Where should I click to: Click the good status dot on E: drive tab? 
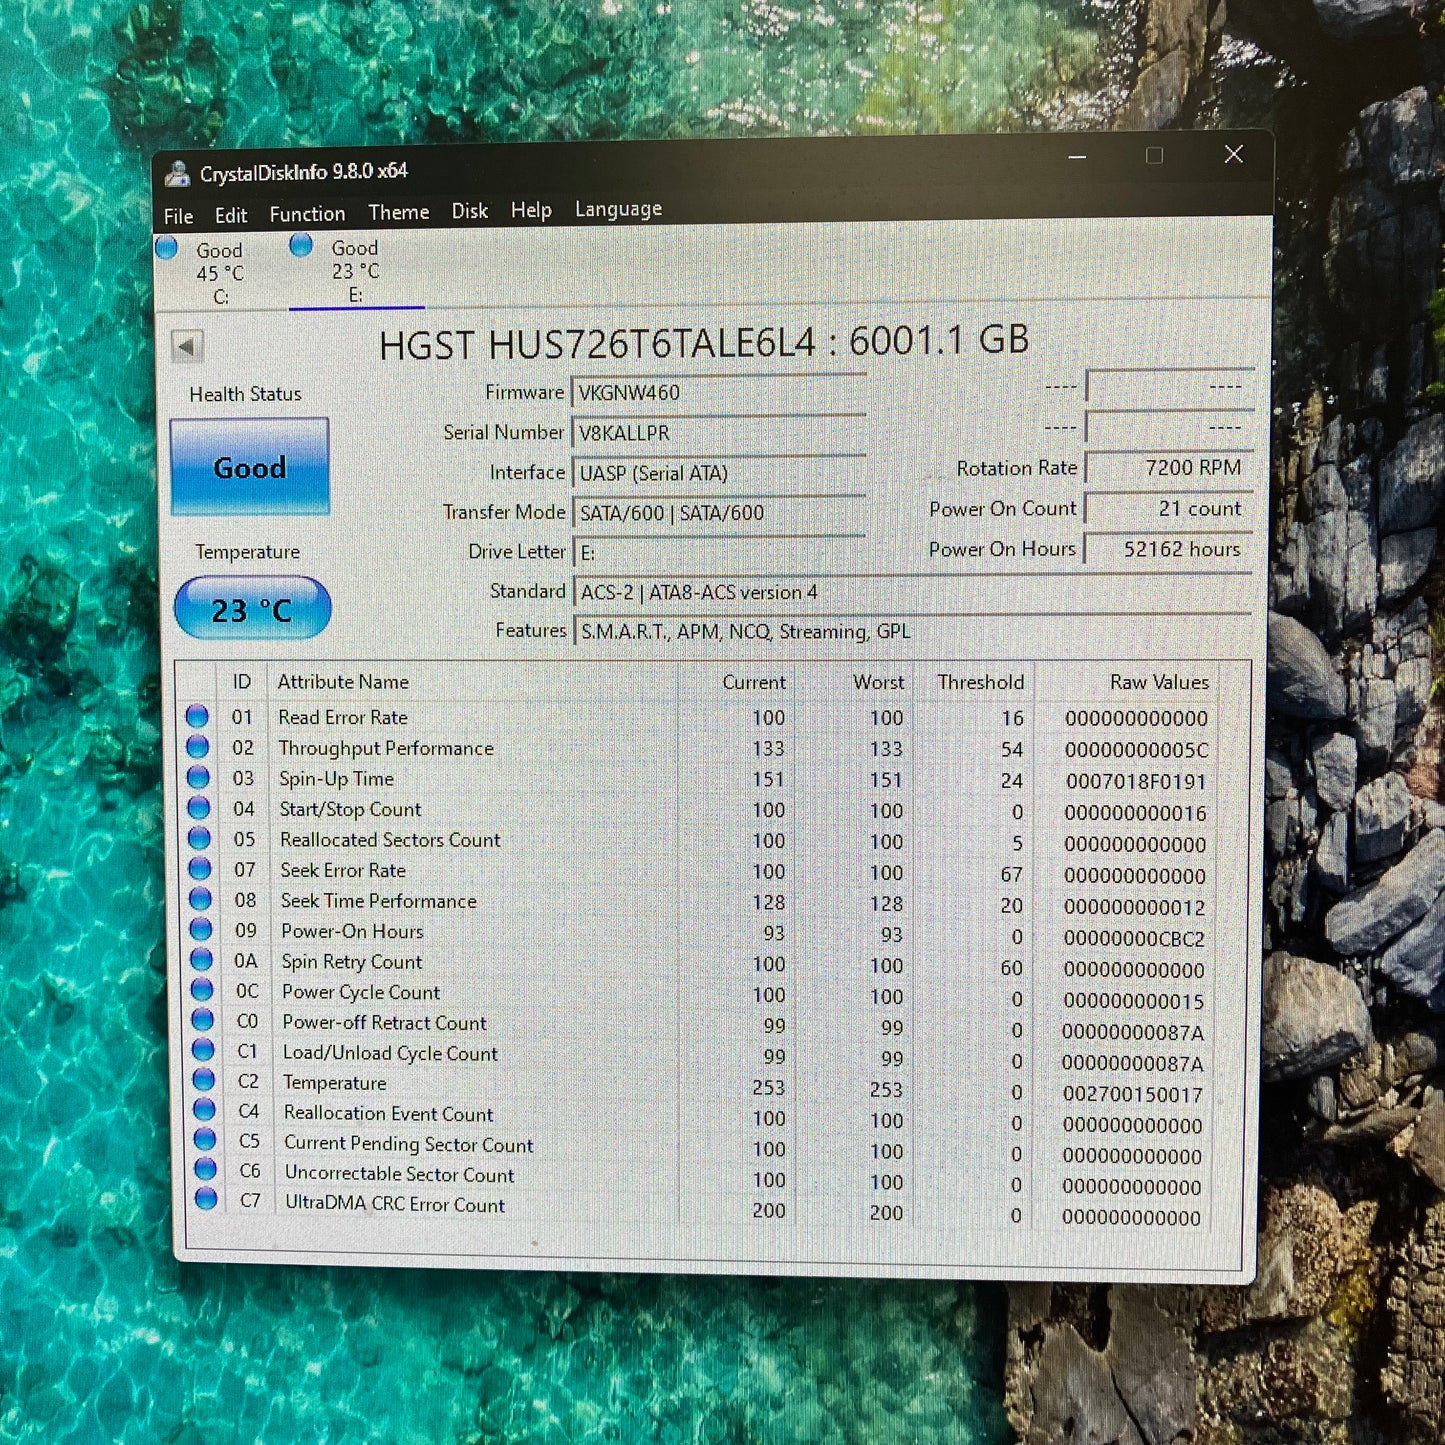[300, 245]
